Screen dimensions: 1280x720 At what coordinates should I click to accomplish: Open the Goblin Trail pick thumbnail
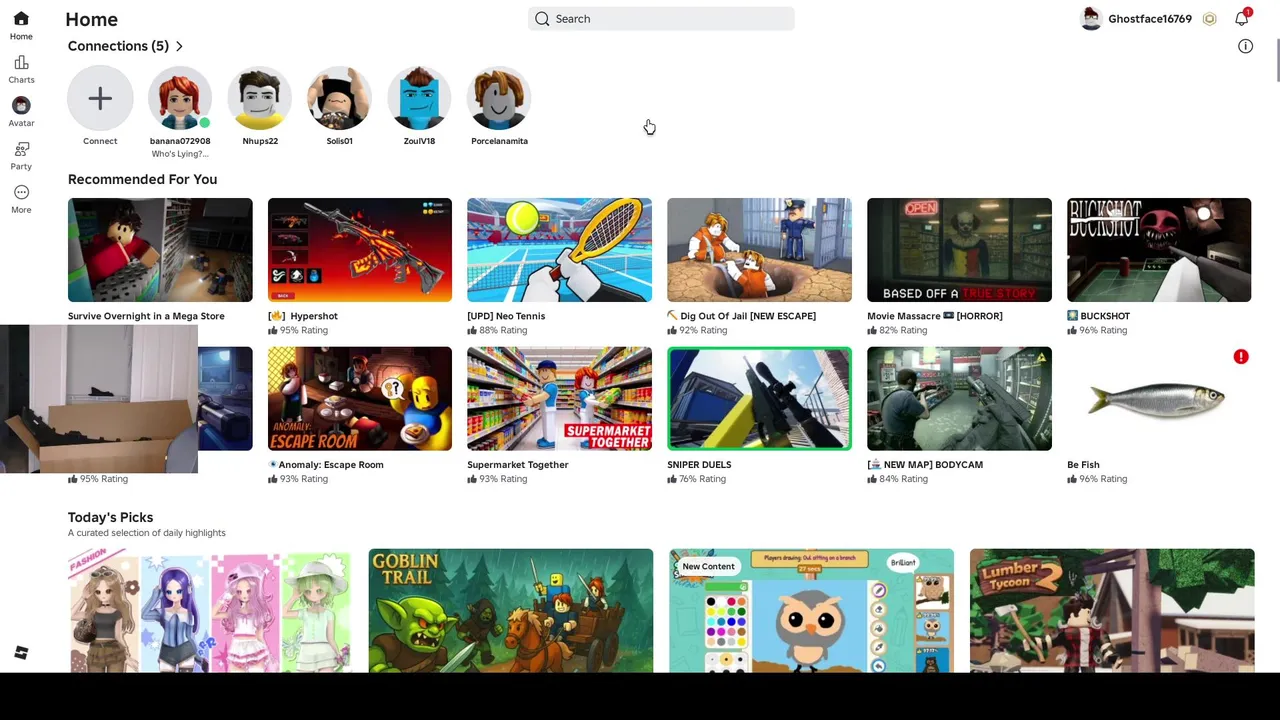click(511, 610)
